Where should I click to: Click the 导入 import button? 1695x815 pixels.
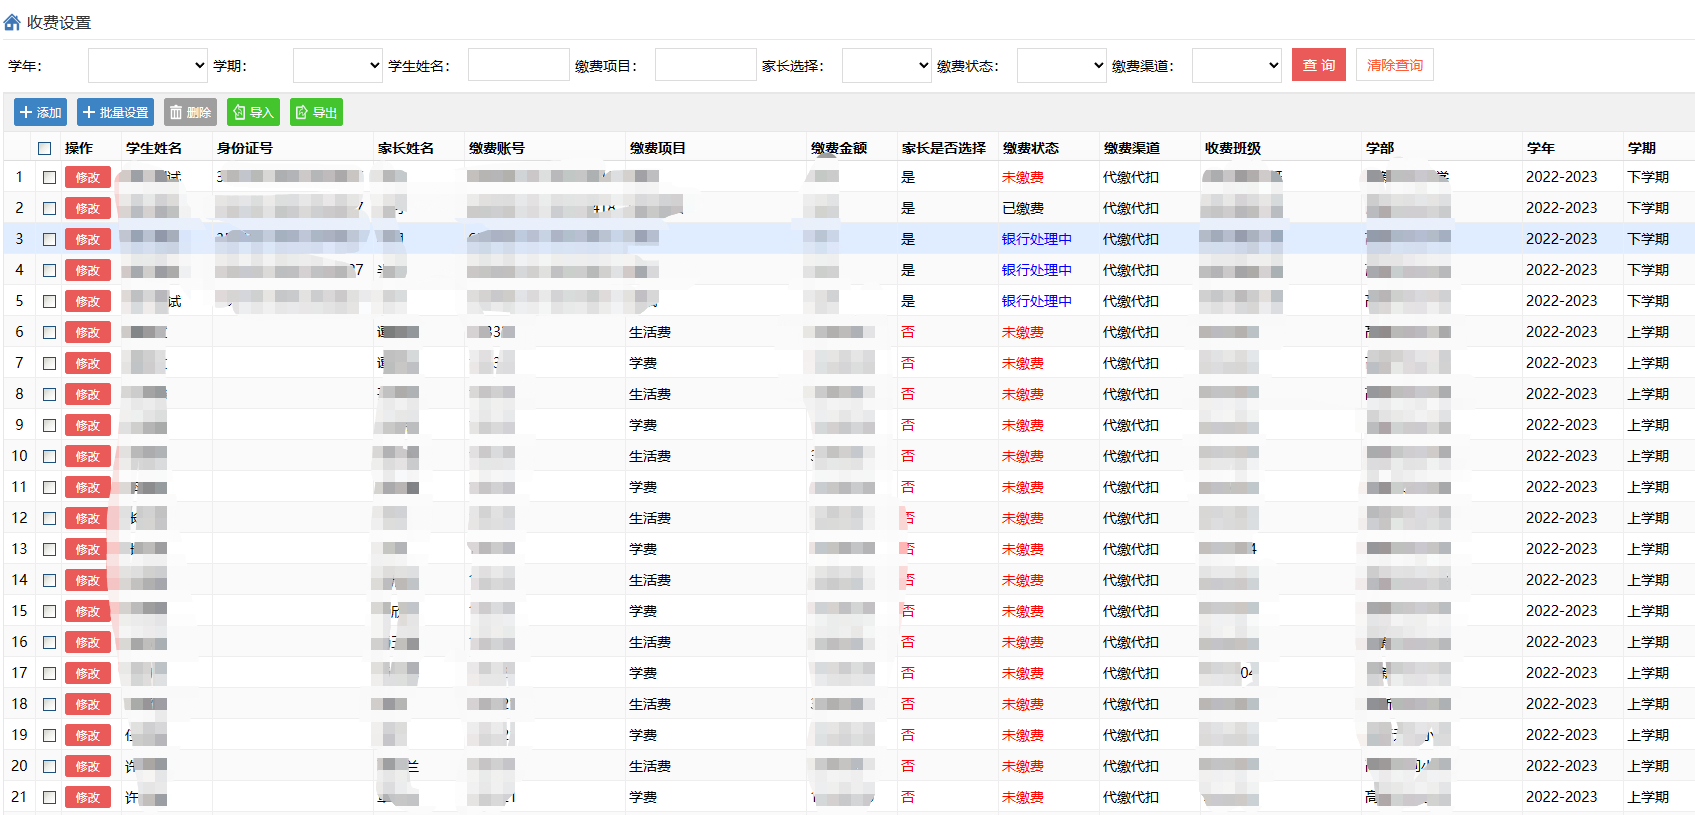pyautogui.click(x=253, y=112)
